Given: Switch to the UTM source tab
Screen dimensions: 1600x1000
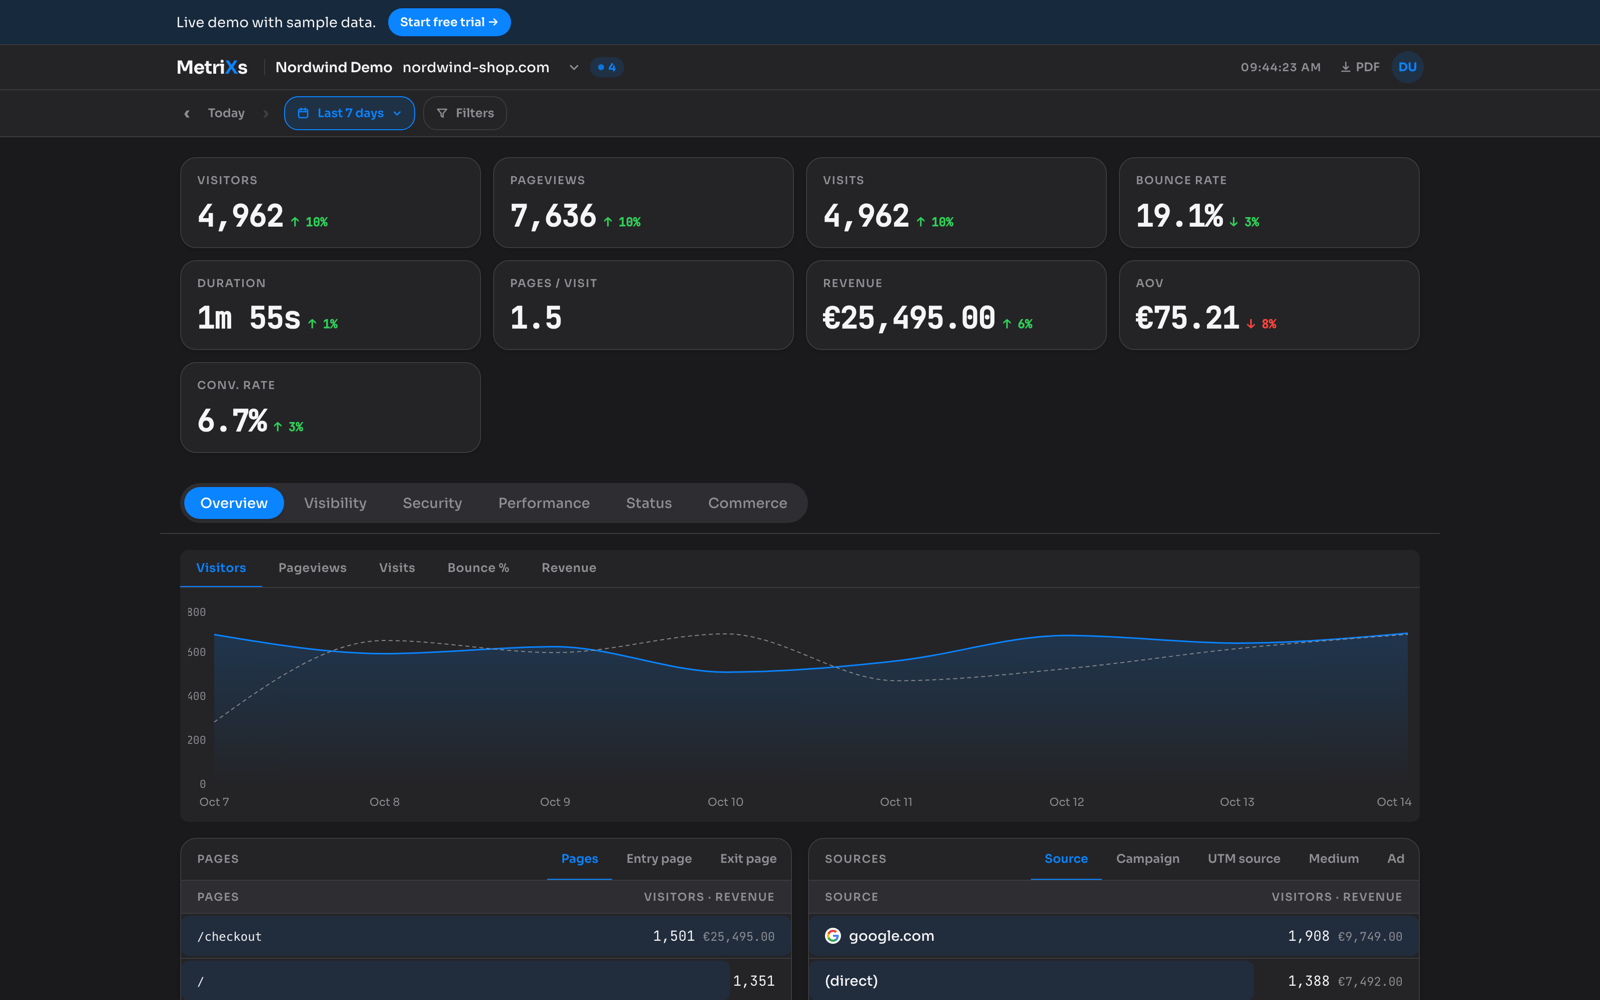Looking at the screenshot, I should 1244,859.
